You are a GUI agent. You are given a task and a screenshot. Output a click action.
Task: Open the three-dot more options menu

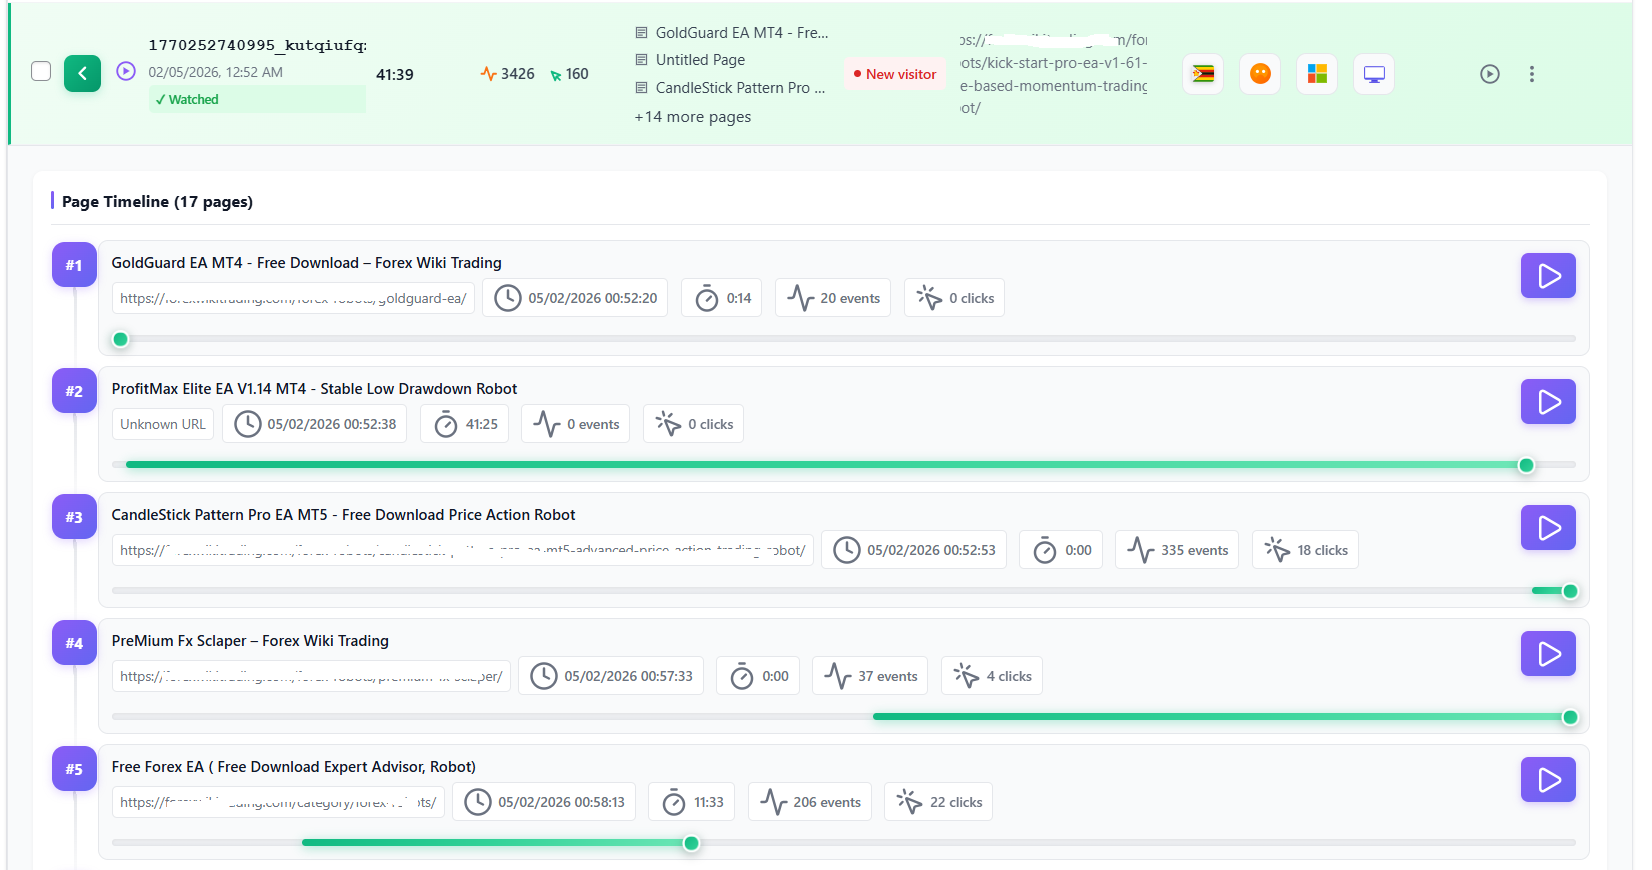(x=1531, y=74)
